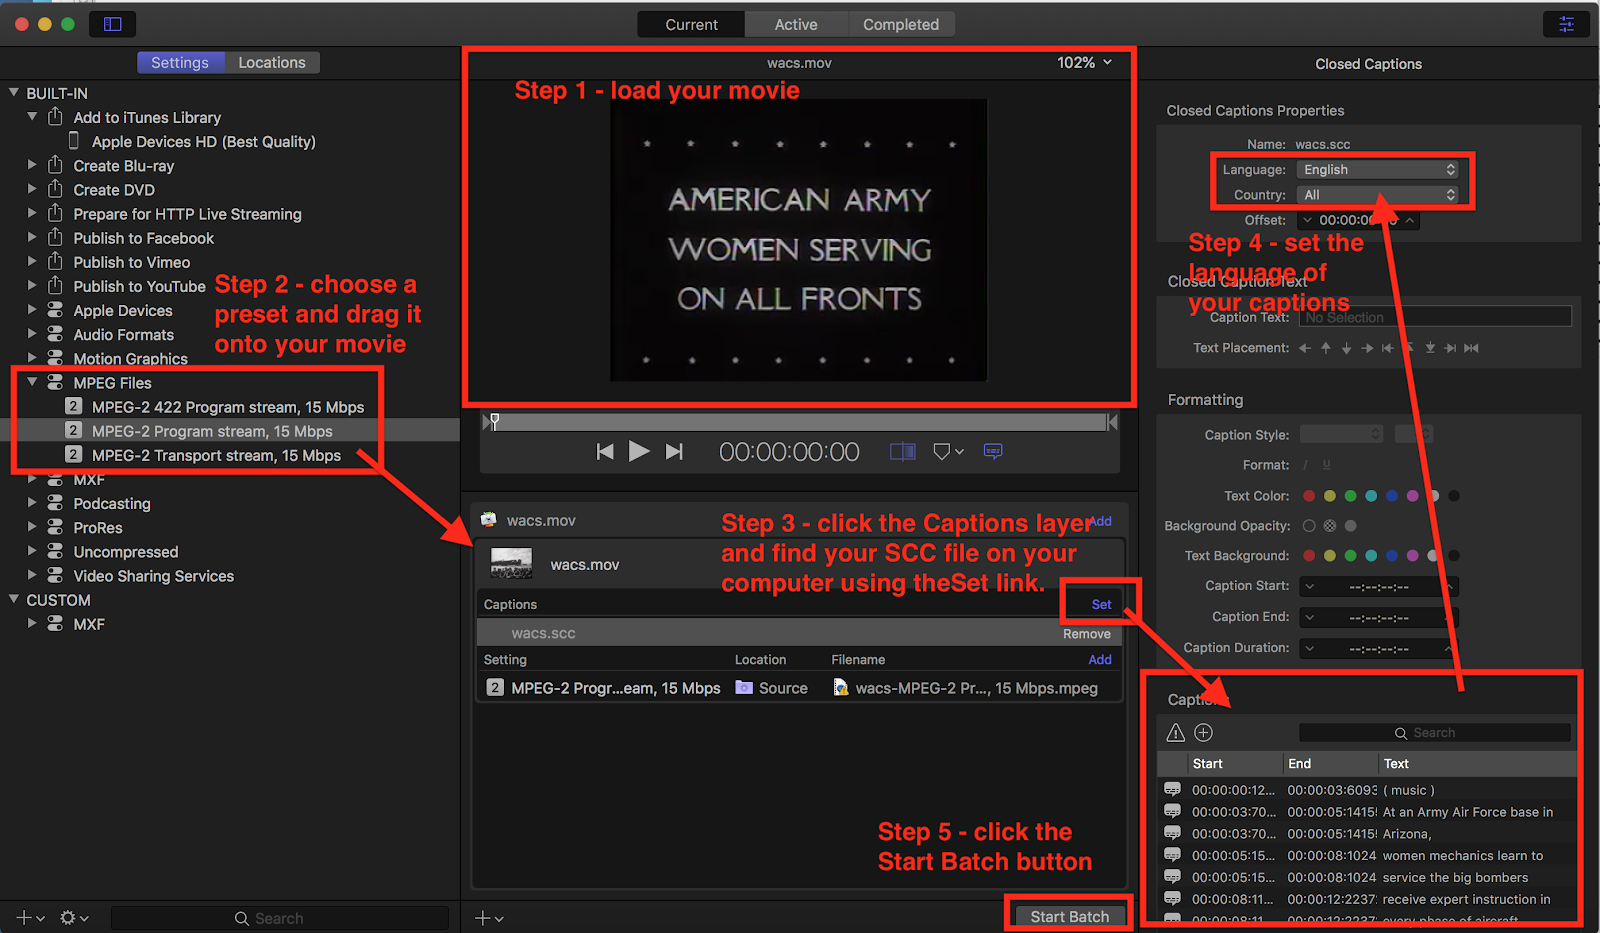Click the Apple Devices HD preset device icon
Viewport: 1600px width, 933px height.
[74, 141]
